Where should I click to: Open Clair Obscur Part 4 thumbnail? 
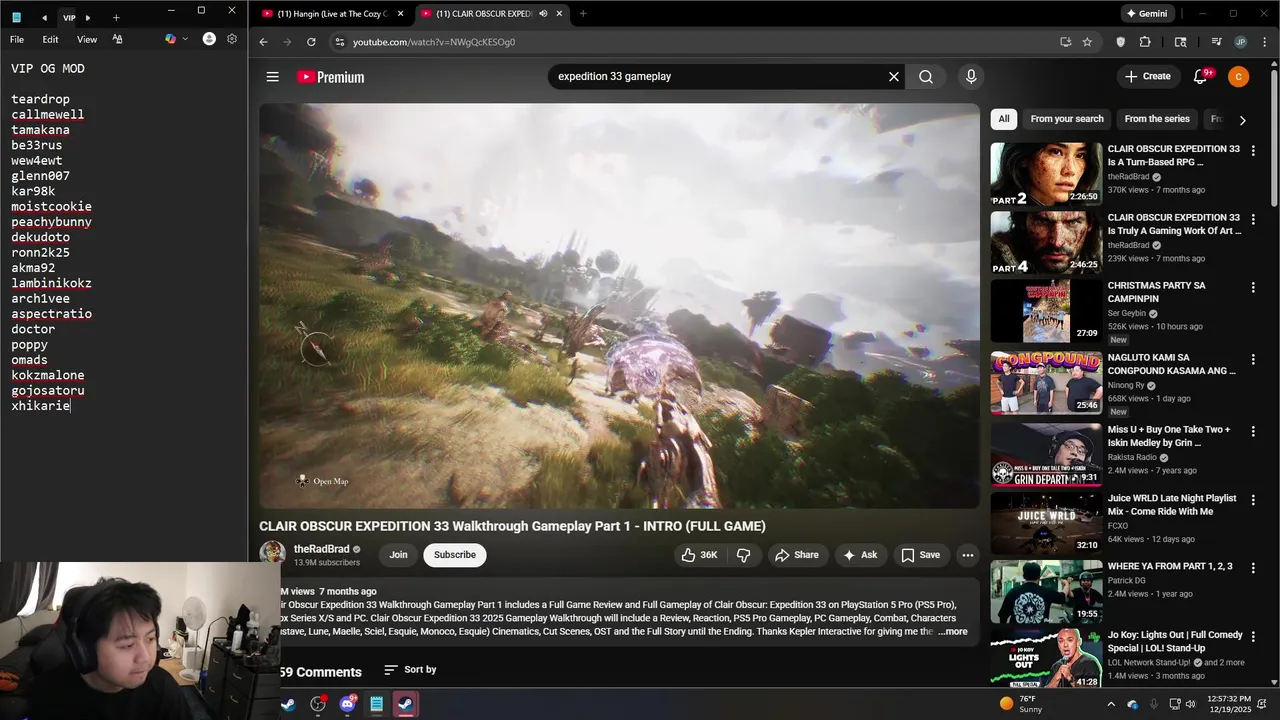click(1046, 243)
